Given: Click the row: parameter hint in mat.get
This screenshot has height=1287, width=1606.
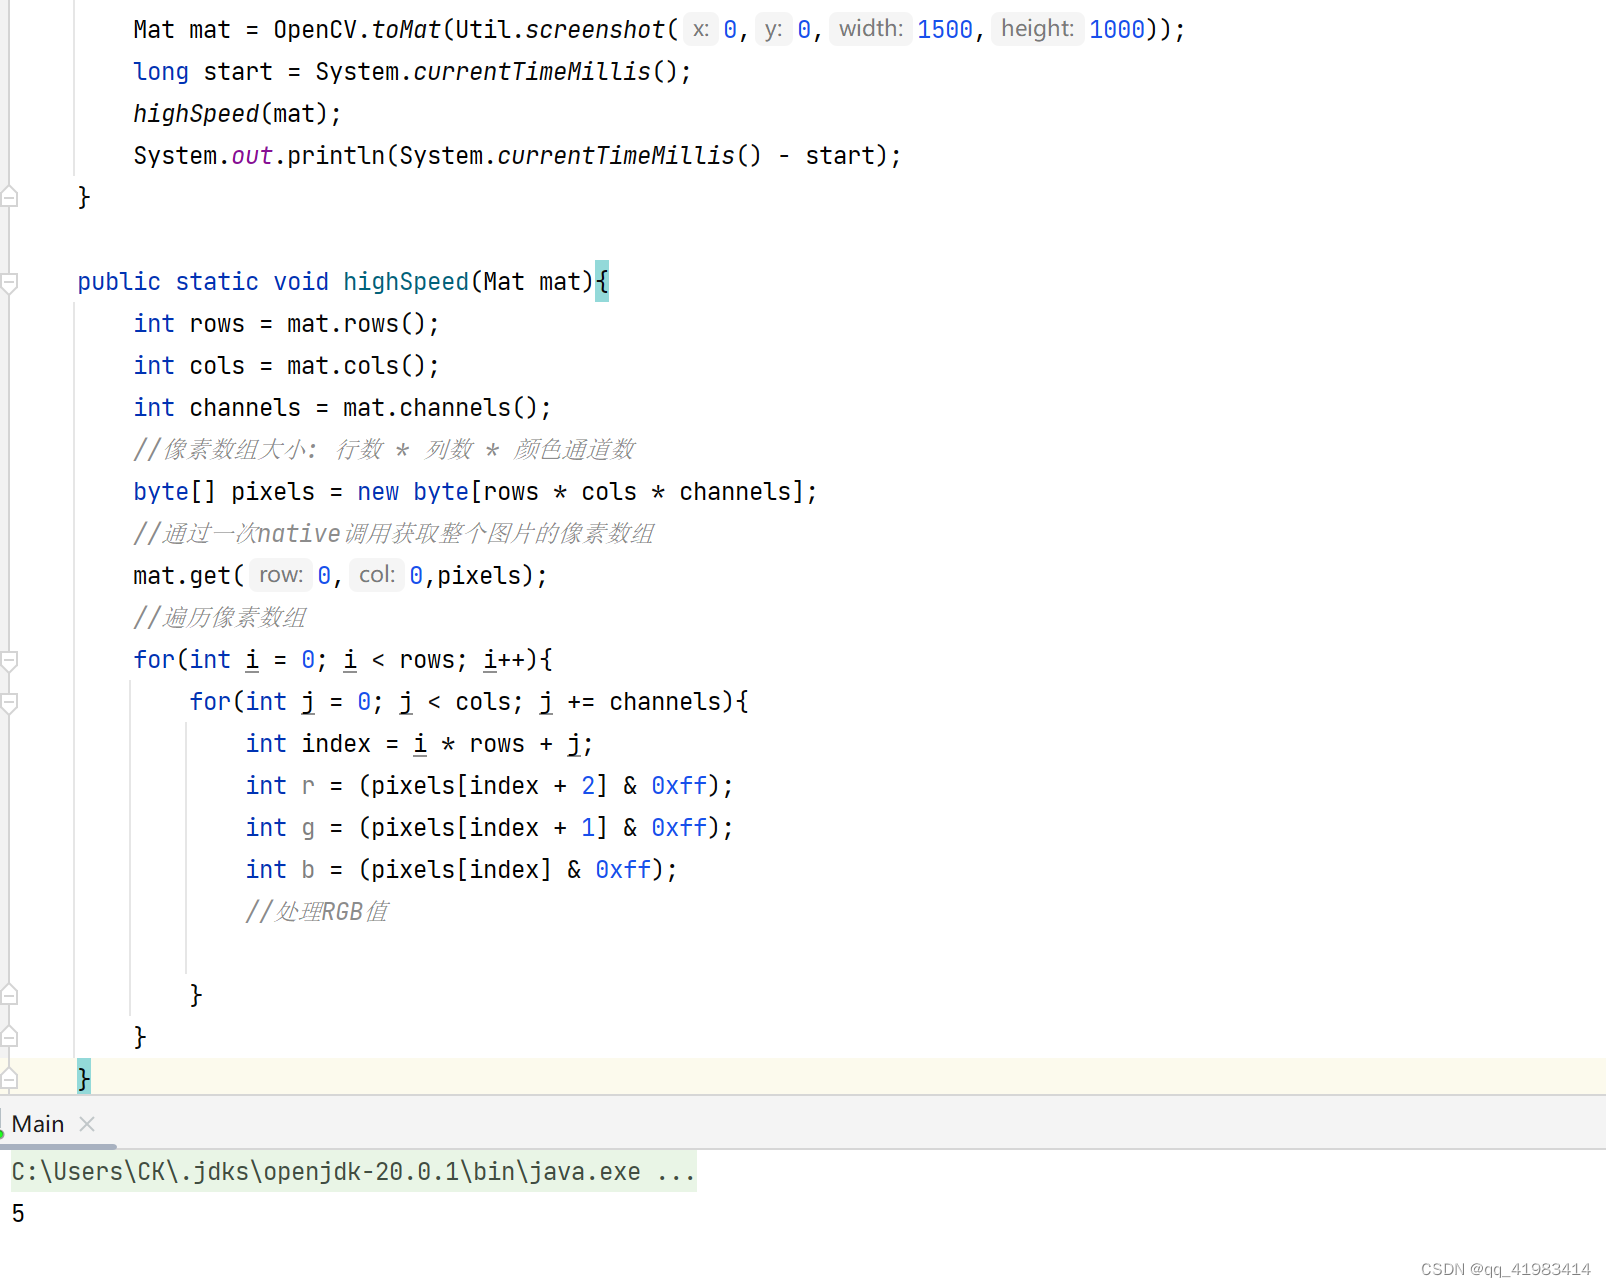Looking at the screenshot, I should click(280, 575).
